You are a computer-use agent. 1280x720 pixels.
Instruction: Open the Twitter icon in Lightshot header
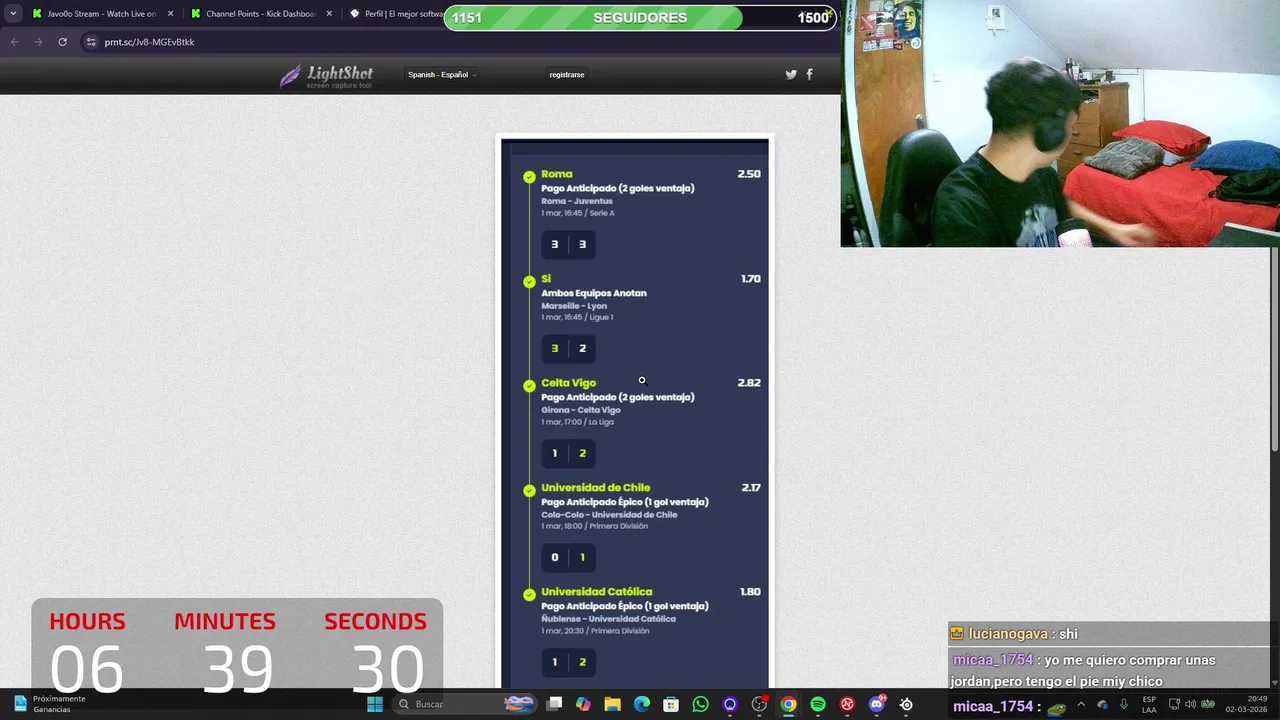click(791, 74)
